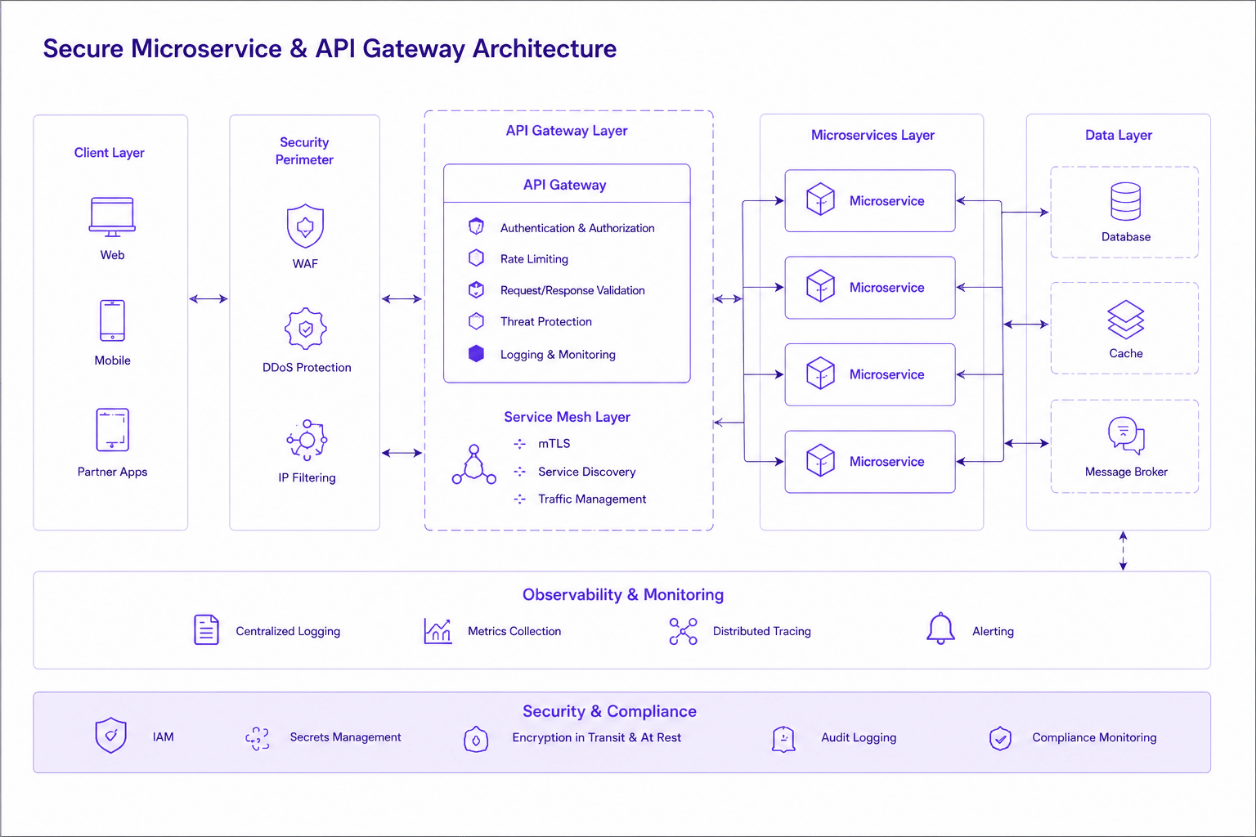Viewport: 1256px width, 837px height.
Task: Click the Message Broker chat icon
Action: 1126,436
